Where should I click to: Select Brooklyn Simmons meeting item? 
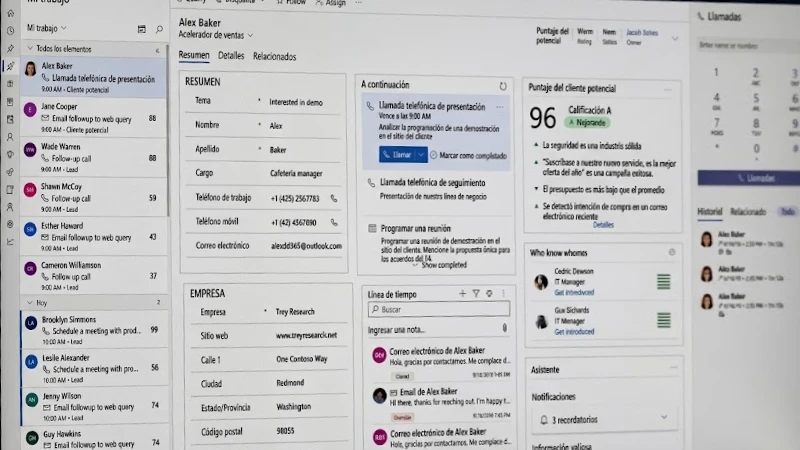(93, 330)
